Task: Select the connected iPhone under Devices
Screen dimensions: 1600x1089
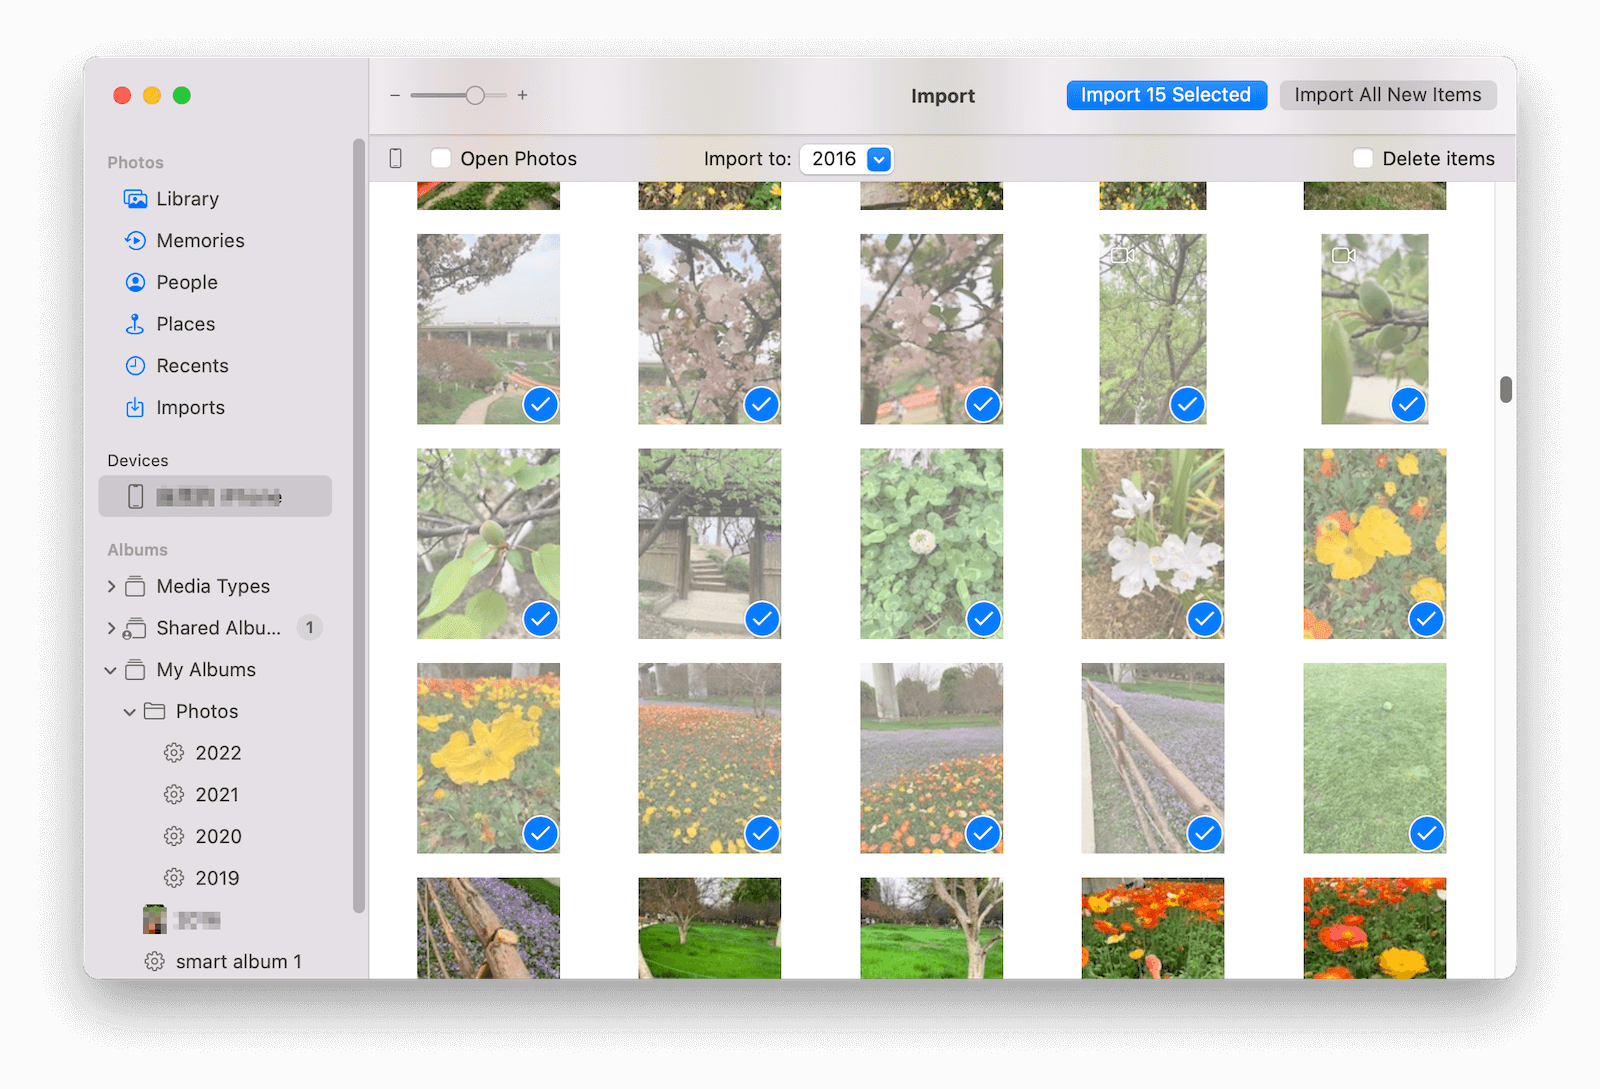Action: 214,496
